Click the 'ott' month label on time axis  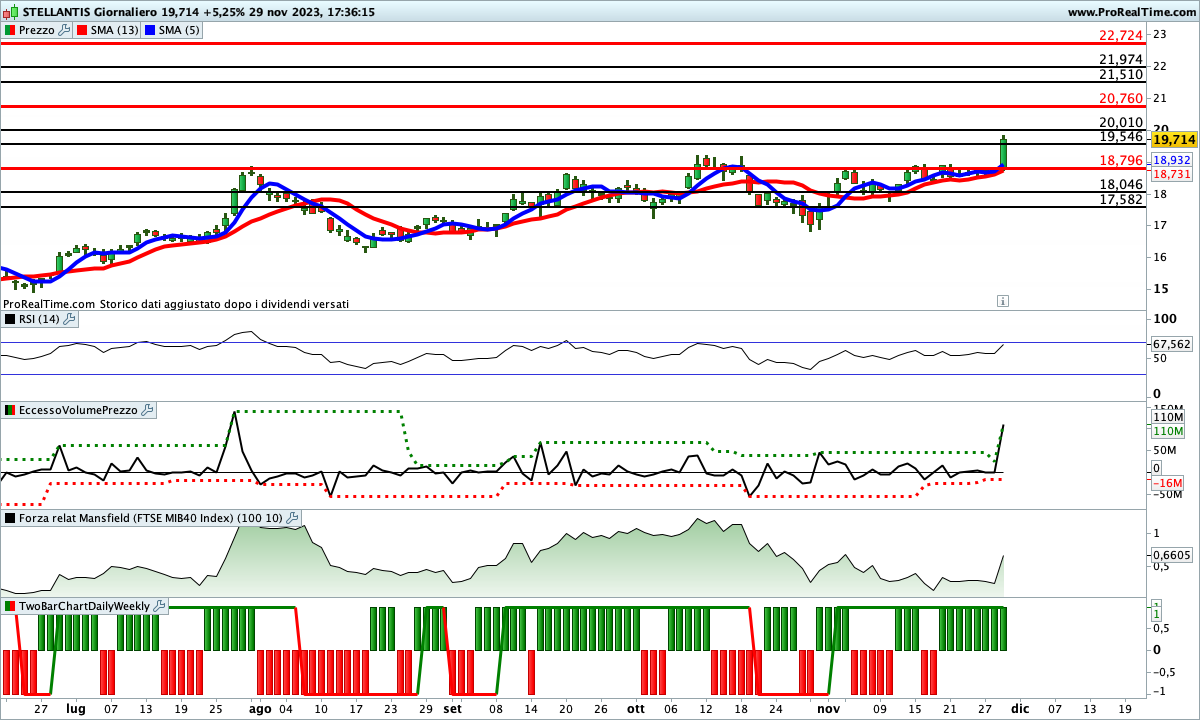636,708
